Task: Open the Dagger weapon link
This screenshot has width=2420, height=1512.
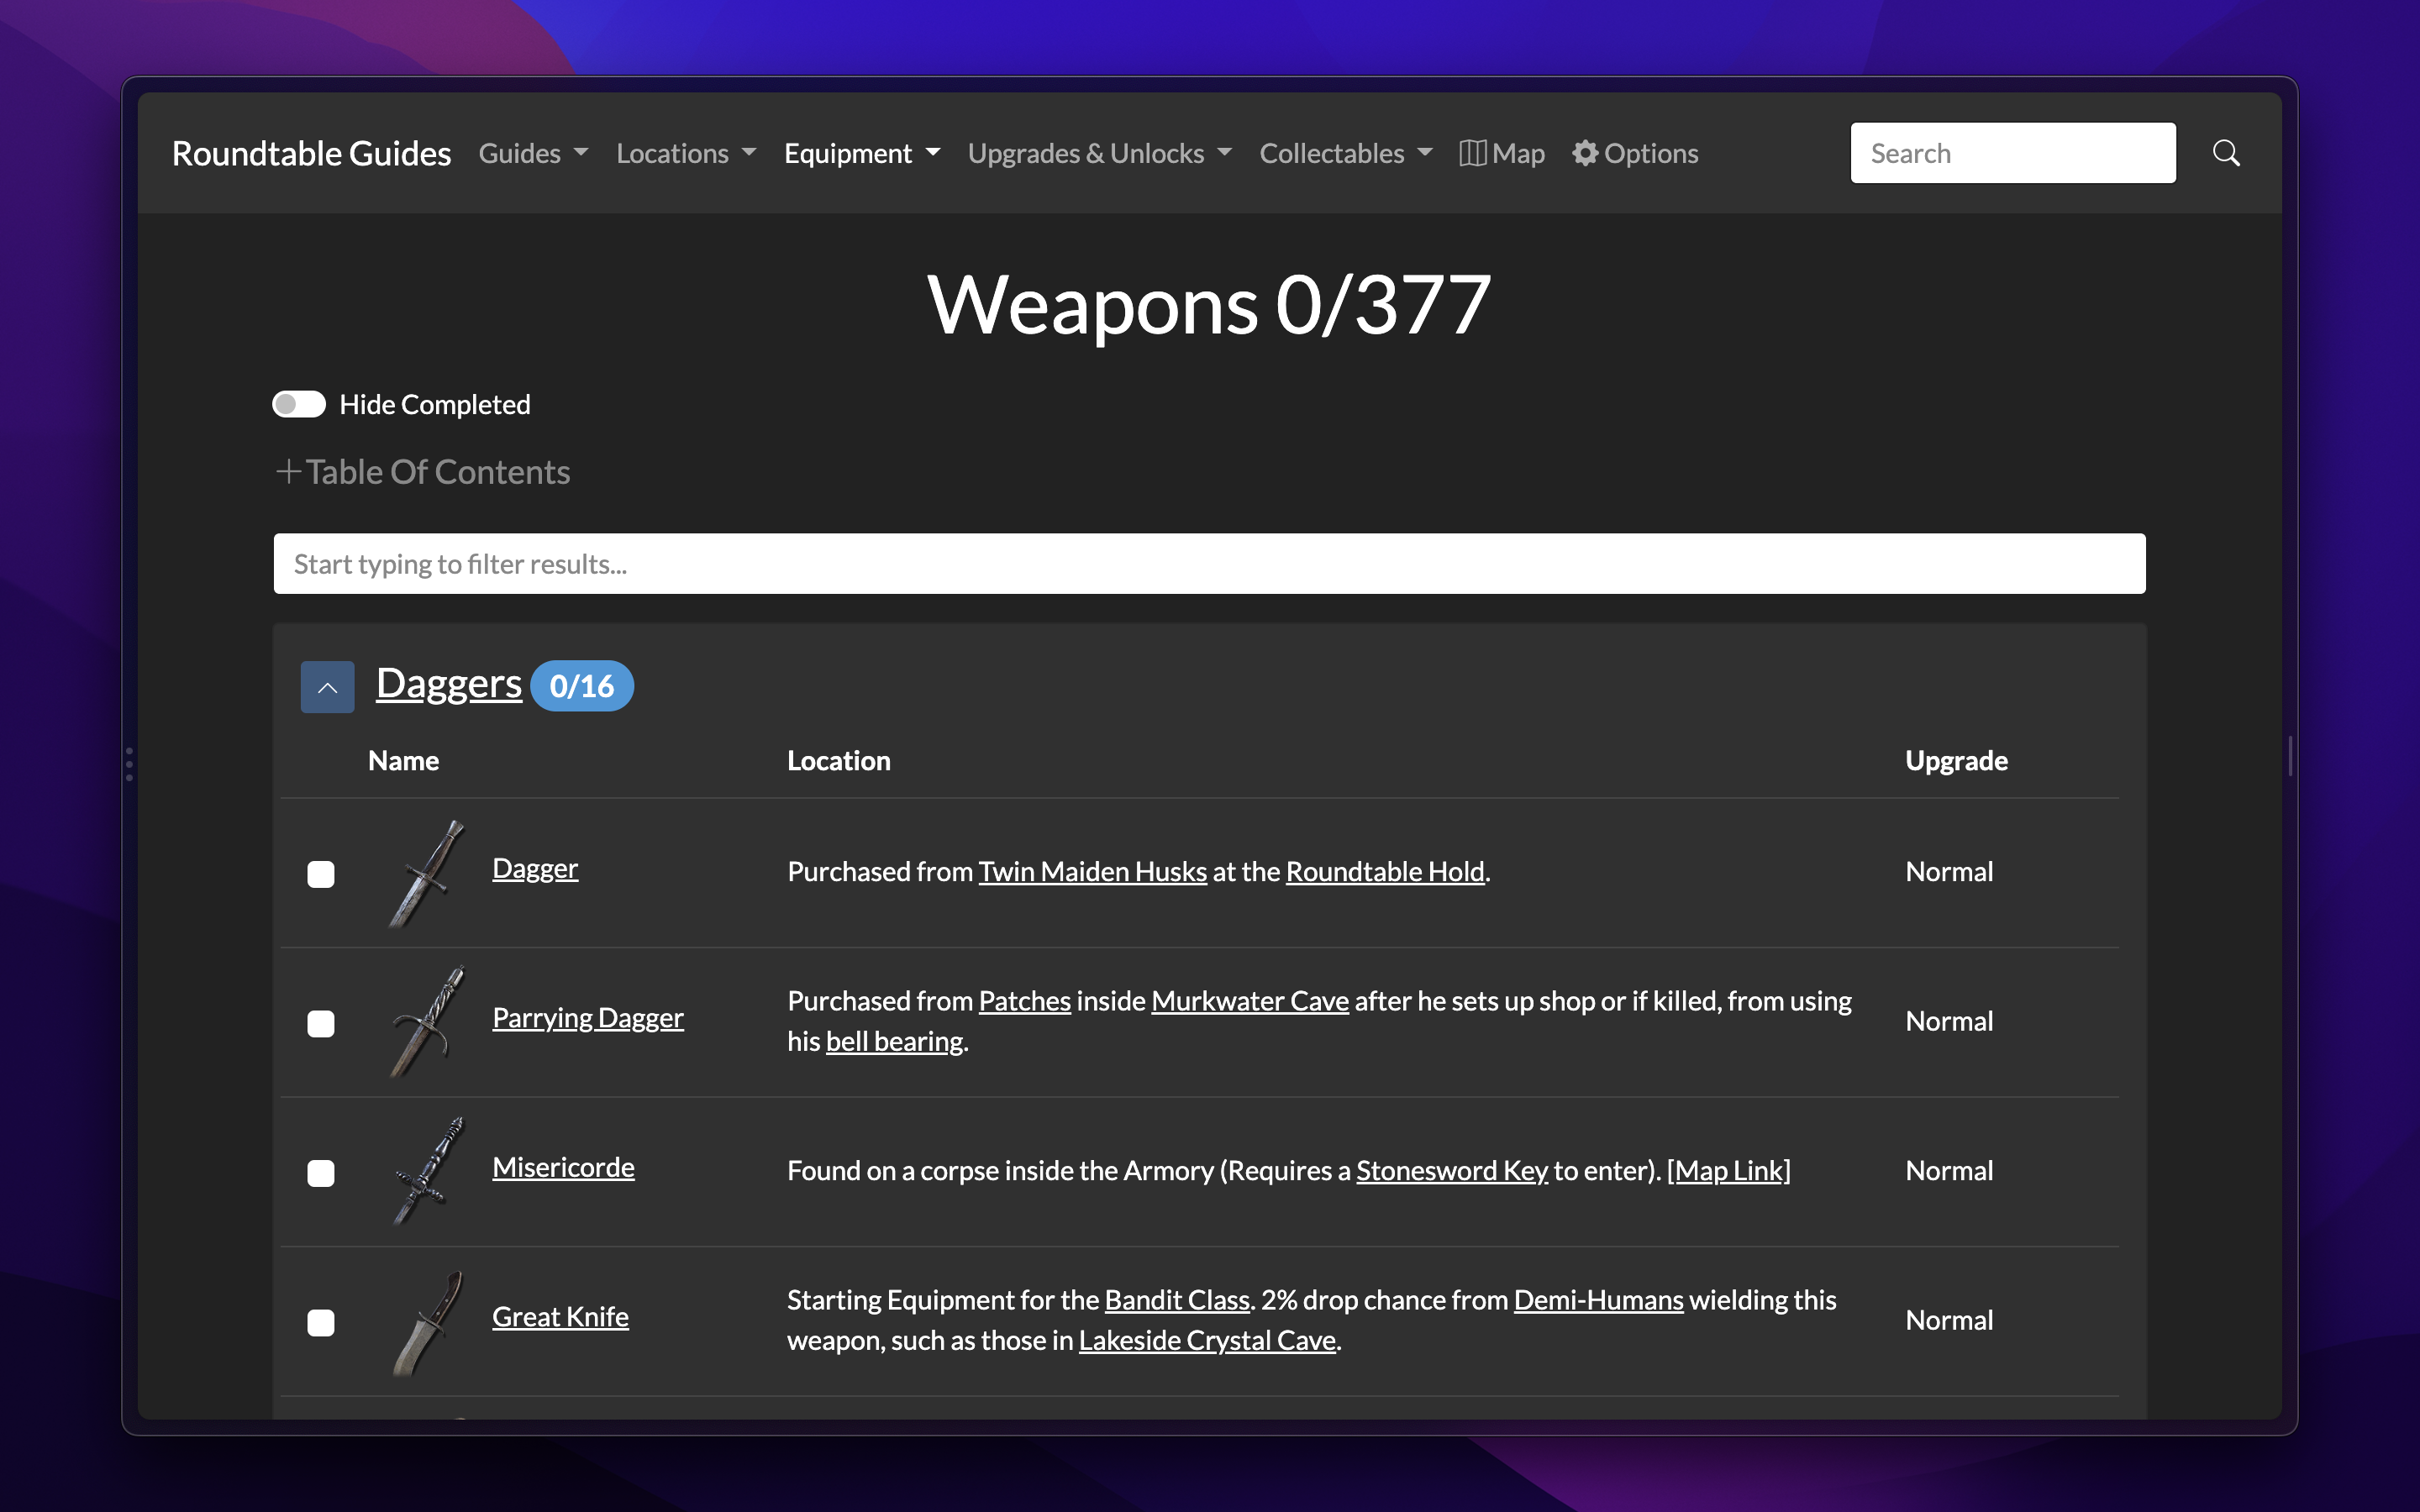Action: (535, 869)
